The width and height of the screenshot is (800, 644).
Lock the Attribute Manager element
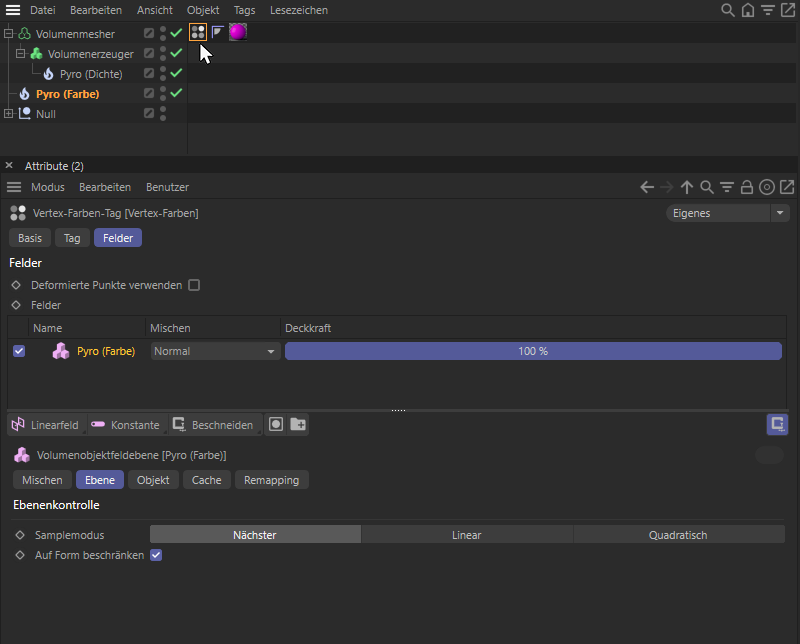click(746, 187)
